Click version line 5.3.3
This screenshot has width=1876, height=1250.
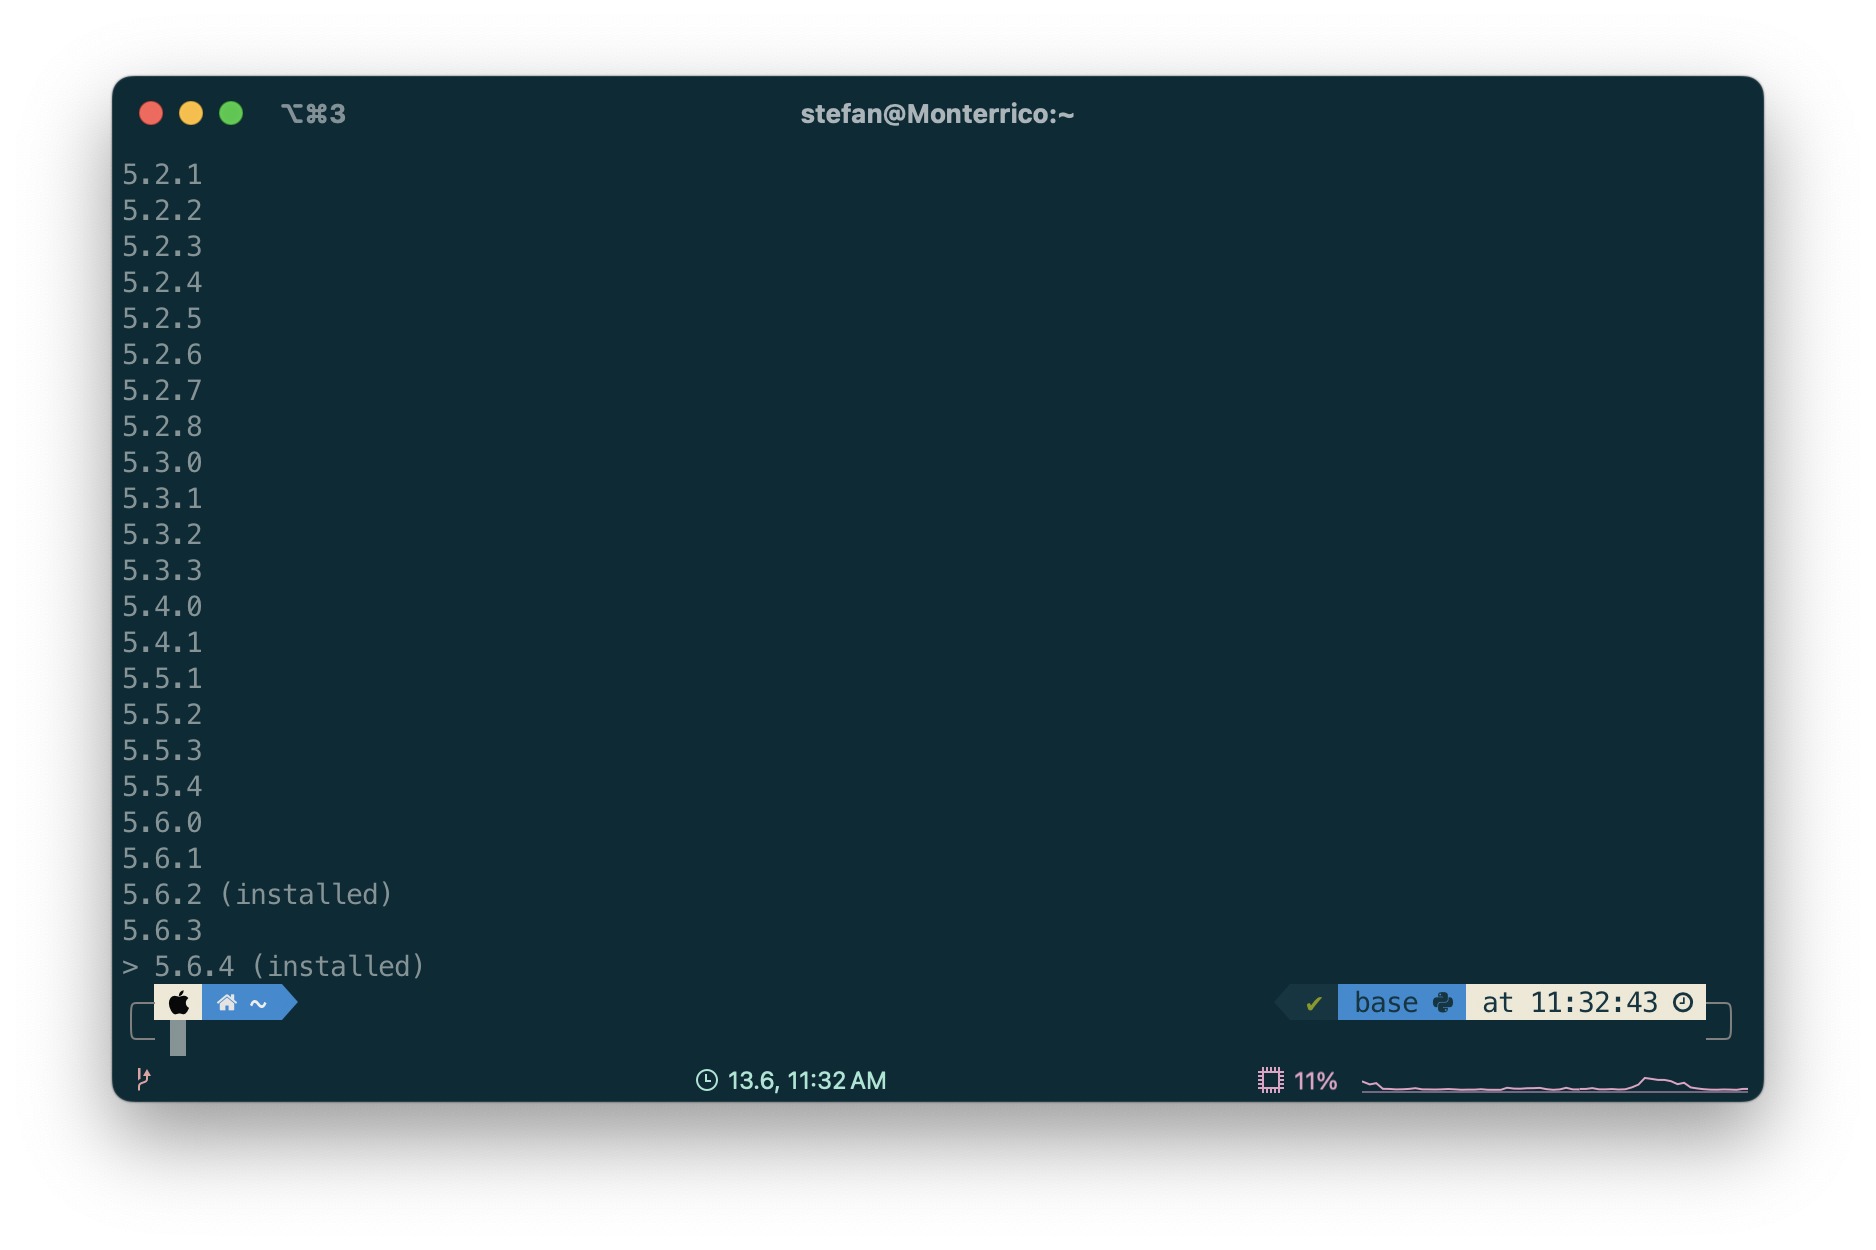[x=162, y=571]
